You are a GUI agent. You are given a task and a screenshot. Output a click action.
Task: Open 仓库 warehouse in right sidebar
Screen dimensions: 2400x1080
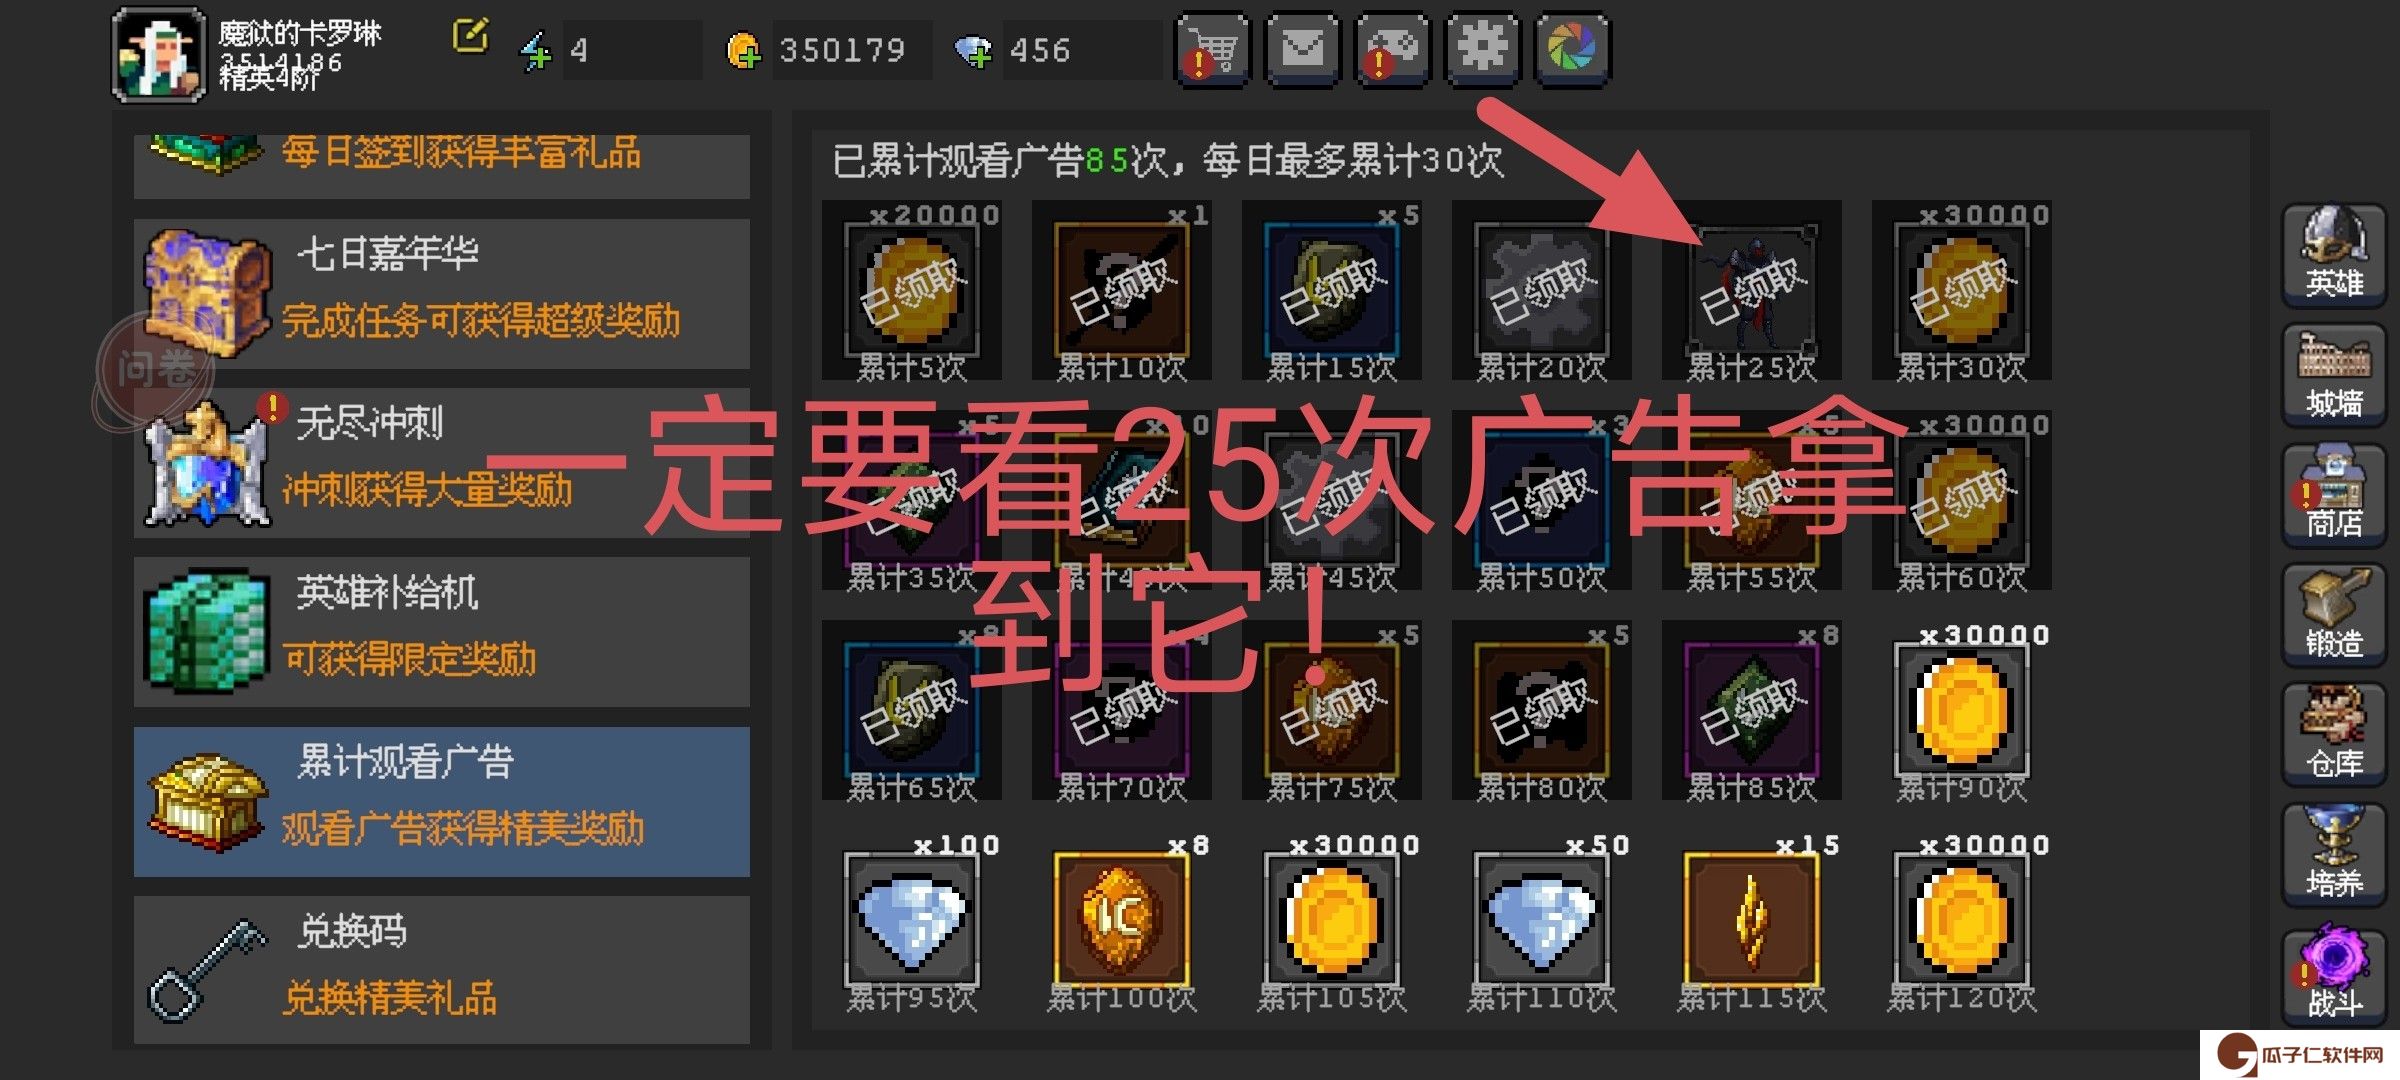[2334, 734]
